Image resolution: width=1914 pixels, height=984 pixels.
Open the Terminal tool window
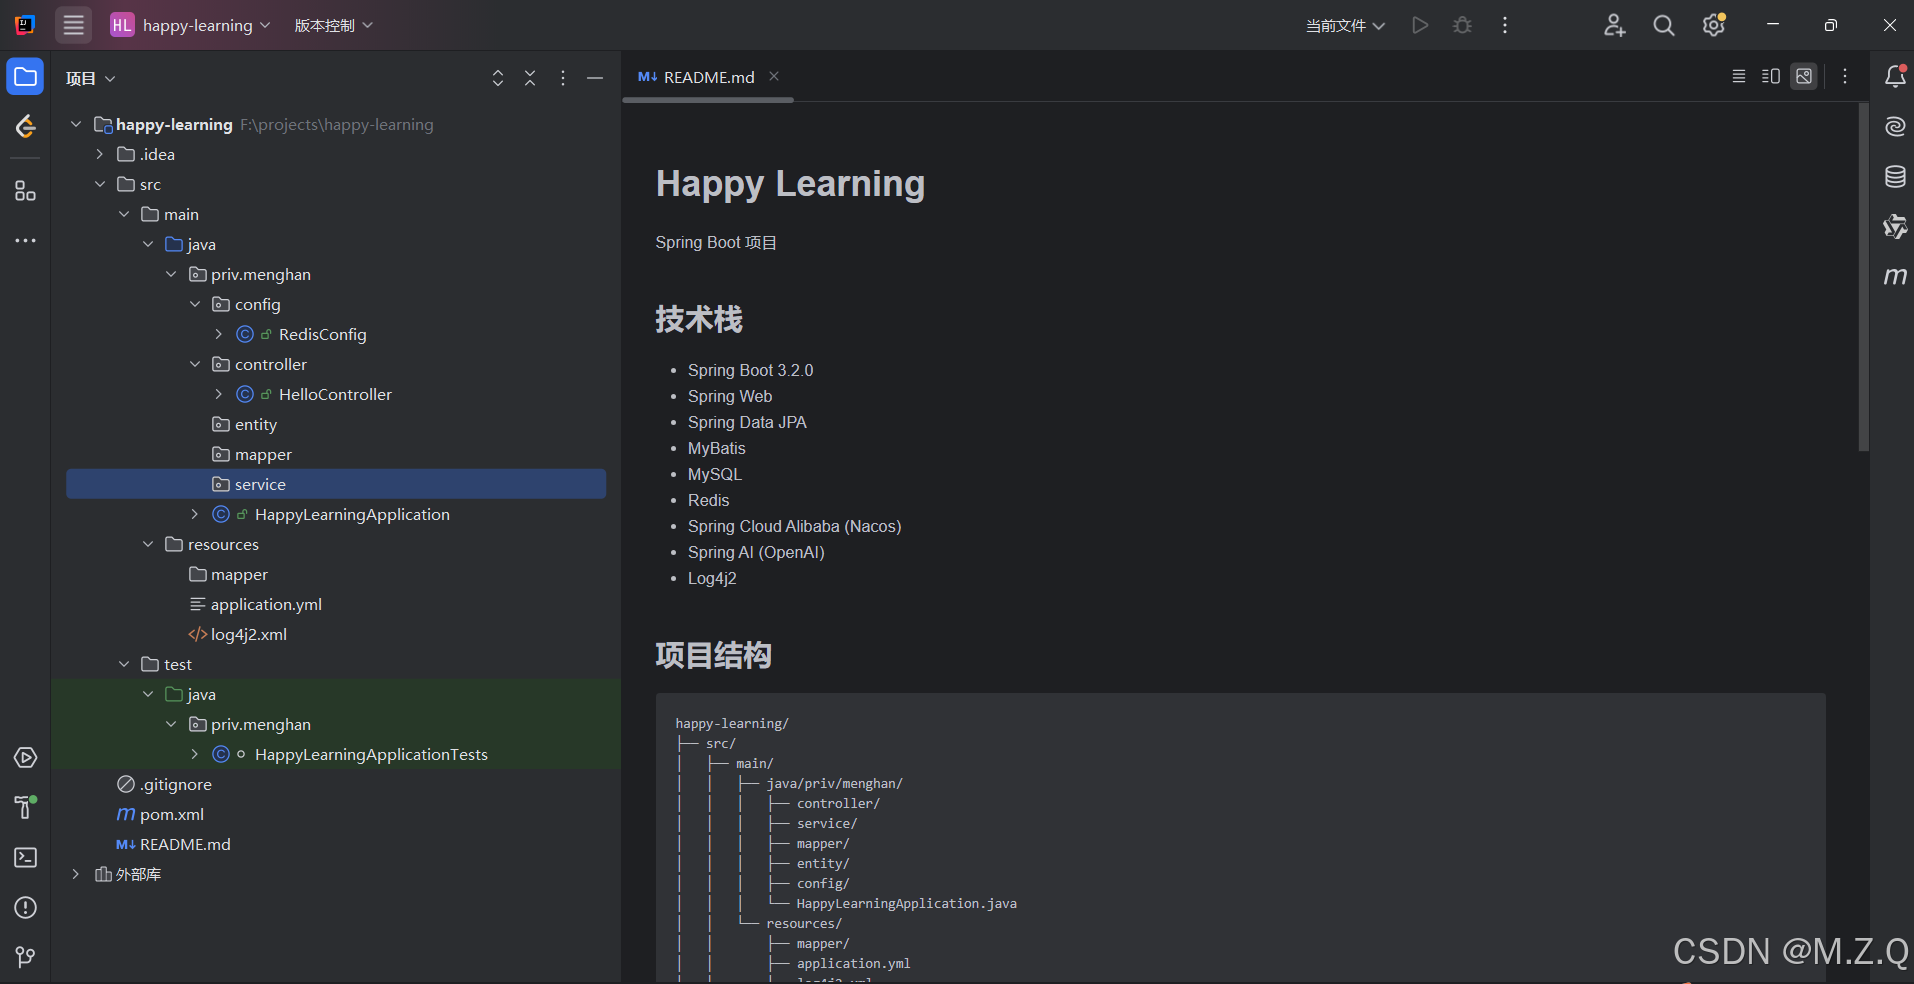point(25,858)
